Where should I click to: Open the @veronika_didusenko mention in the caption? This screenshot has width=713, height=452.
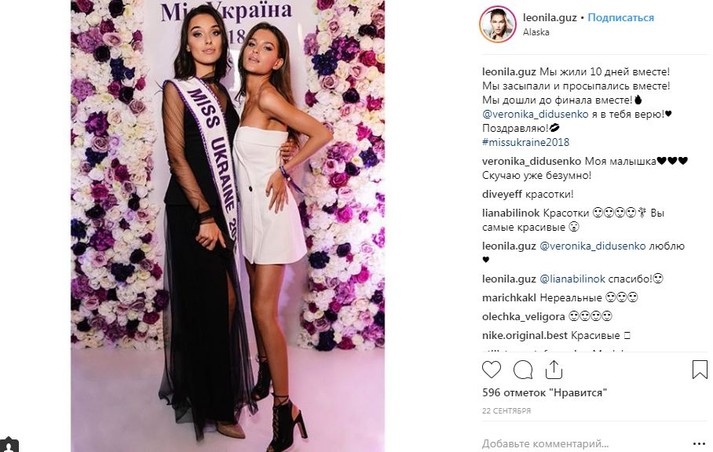[535, 113]
